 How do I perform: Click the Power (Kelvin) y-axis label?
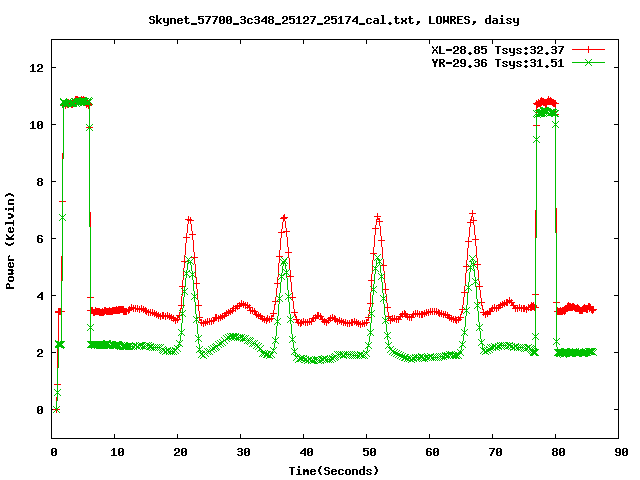tap(10, 241)
